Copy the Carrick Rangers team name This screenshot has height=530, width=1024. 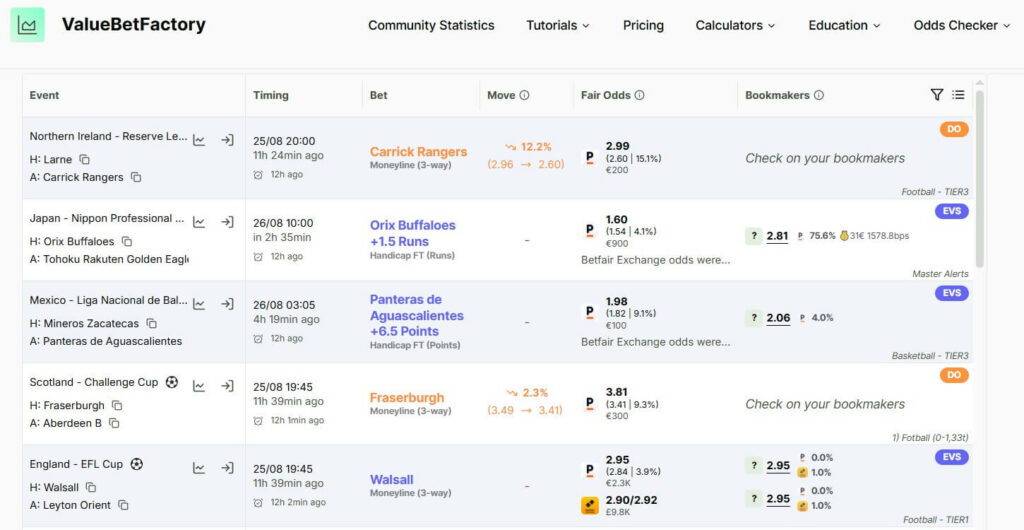(x=135, y=177)
